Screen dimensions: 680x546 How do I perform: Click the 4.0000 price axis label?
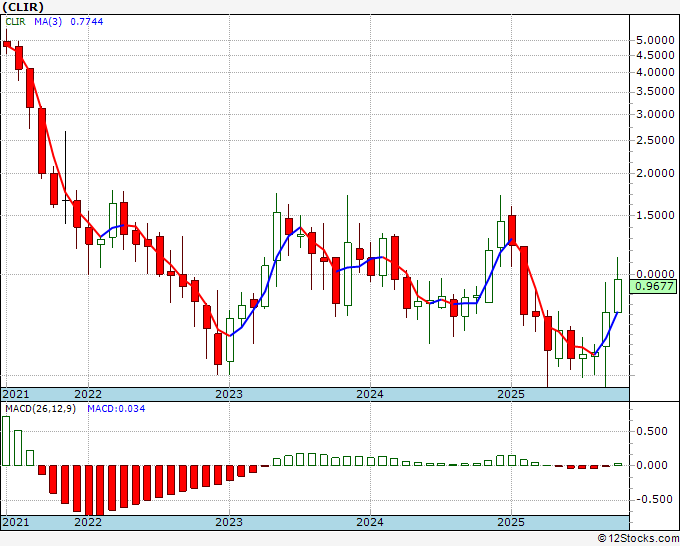coord(655,72)
